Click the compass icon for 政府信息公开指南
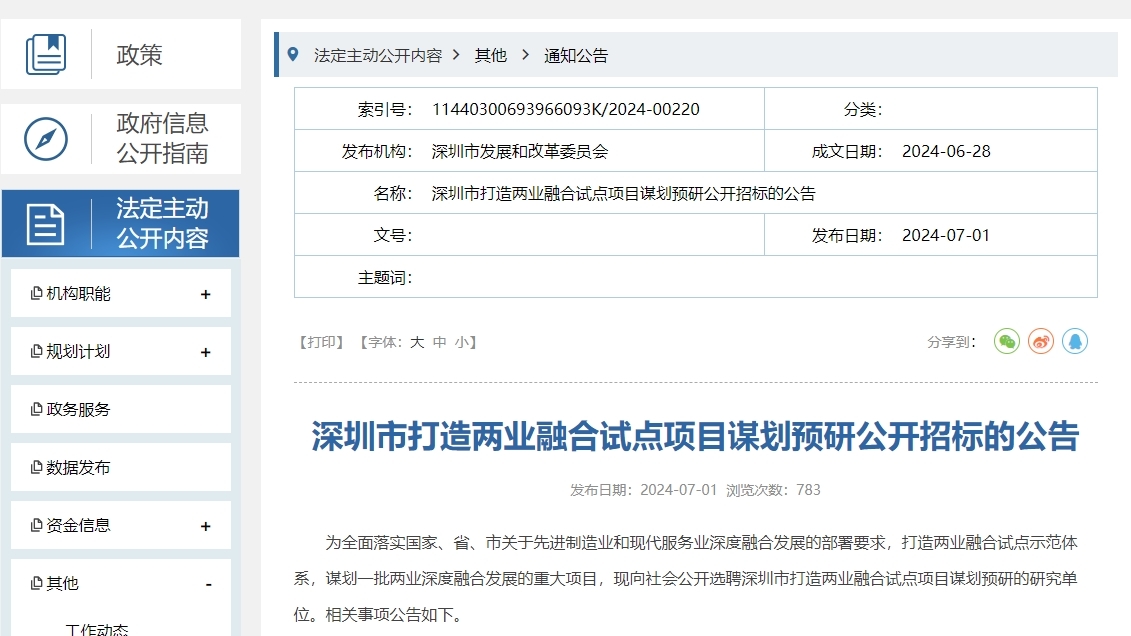 click(x=46, y=139)
